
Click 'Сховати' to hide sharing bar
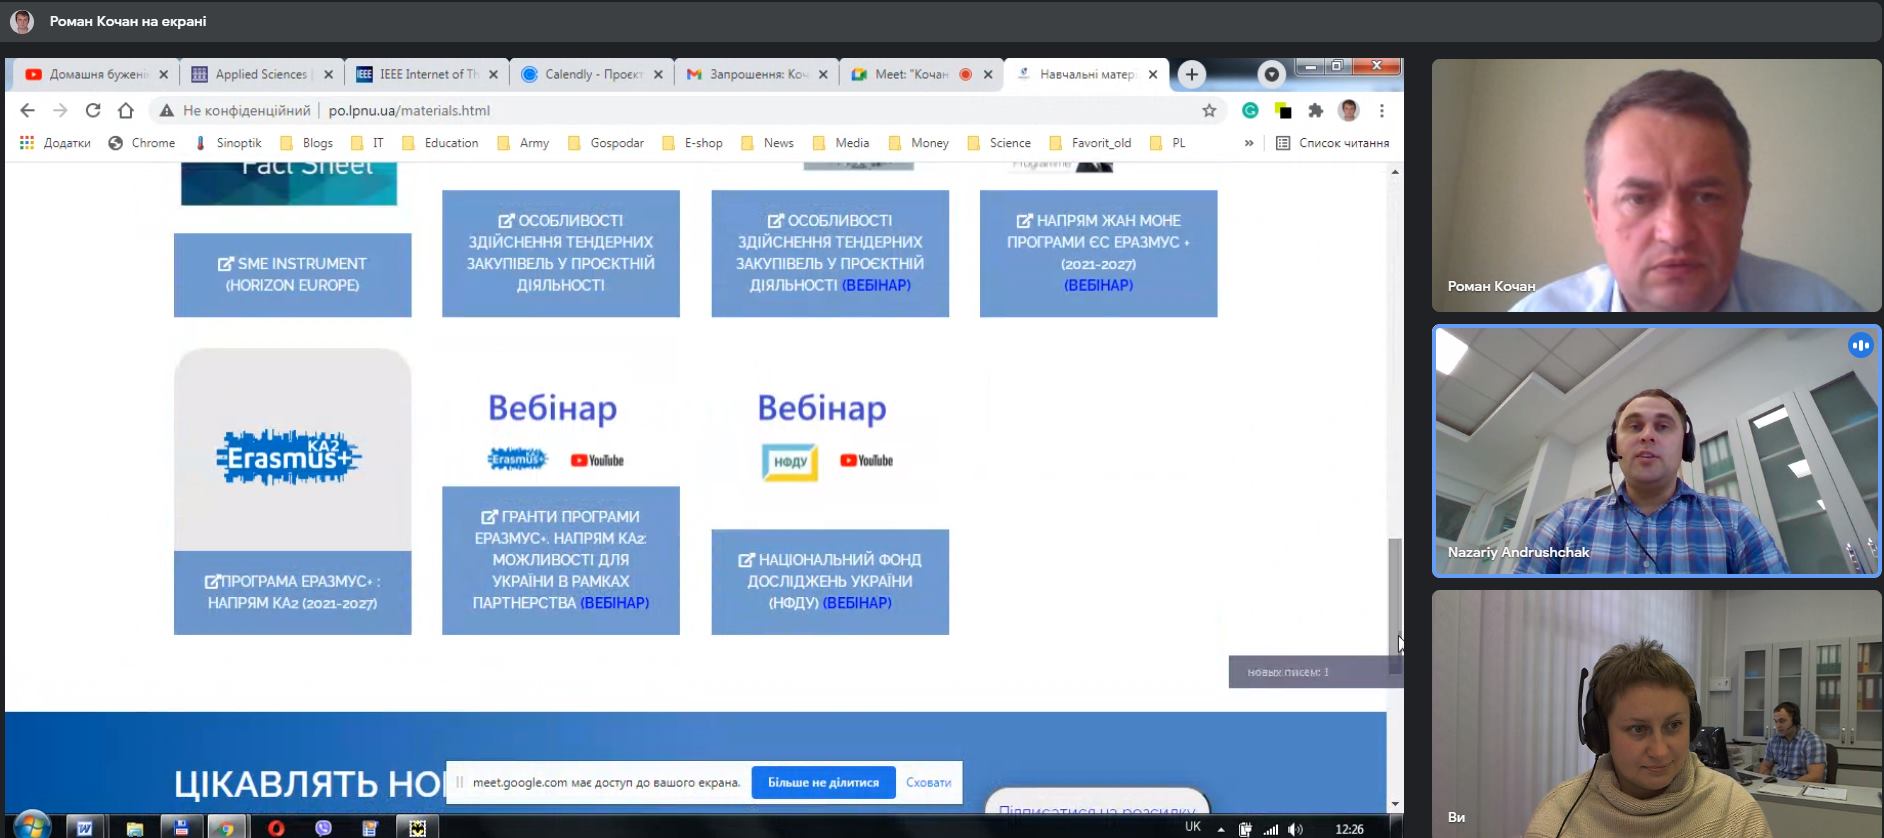928,782
